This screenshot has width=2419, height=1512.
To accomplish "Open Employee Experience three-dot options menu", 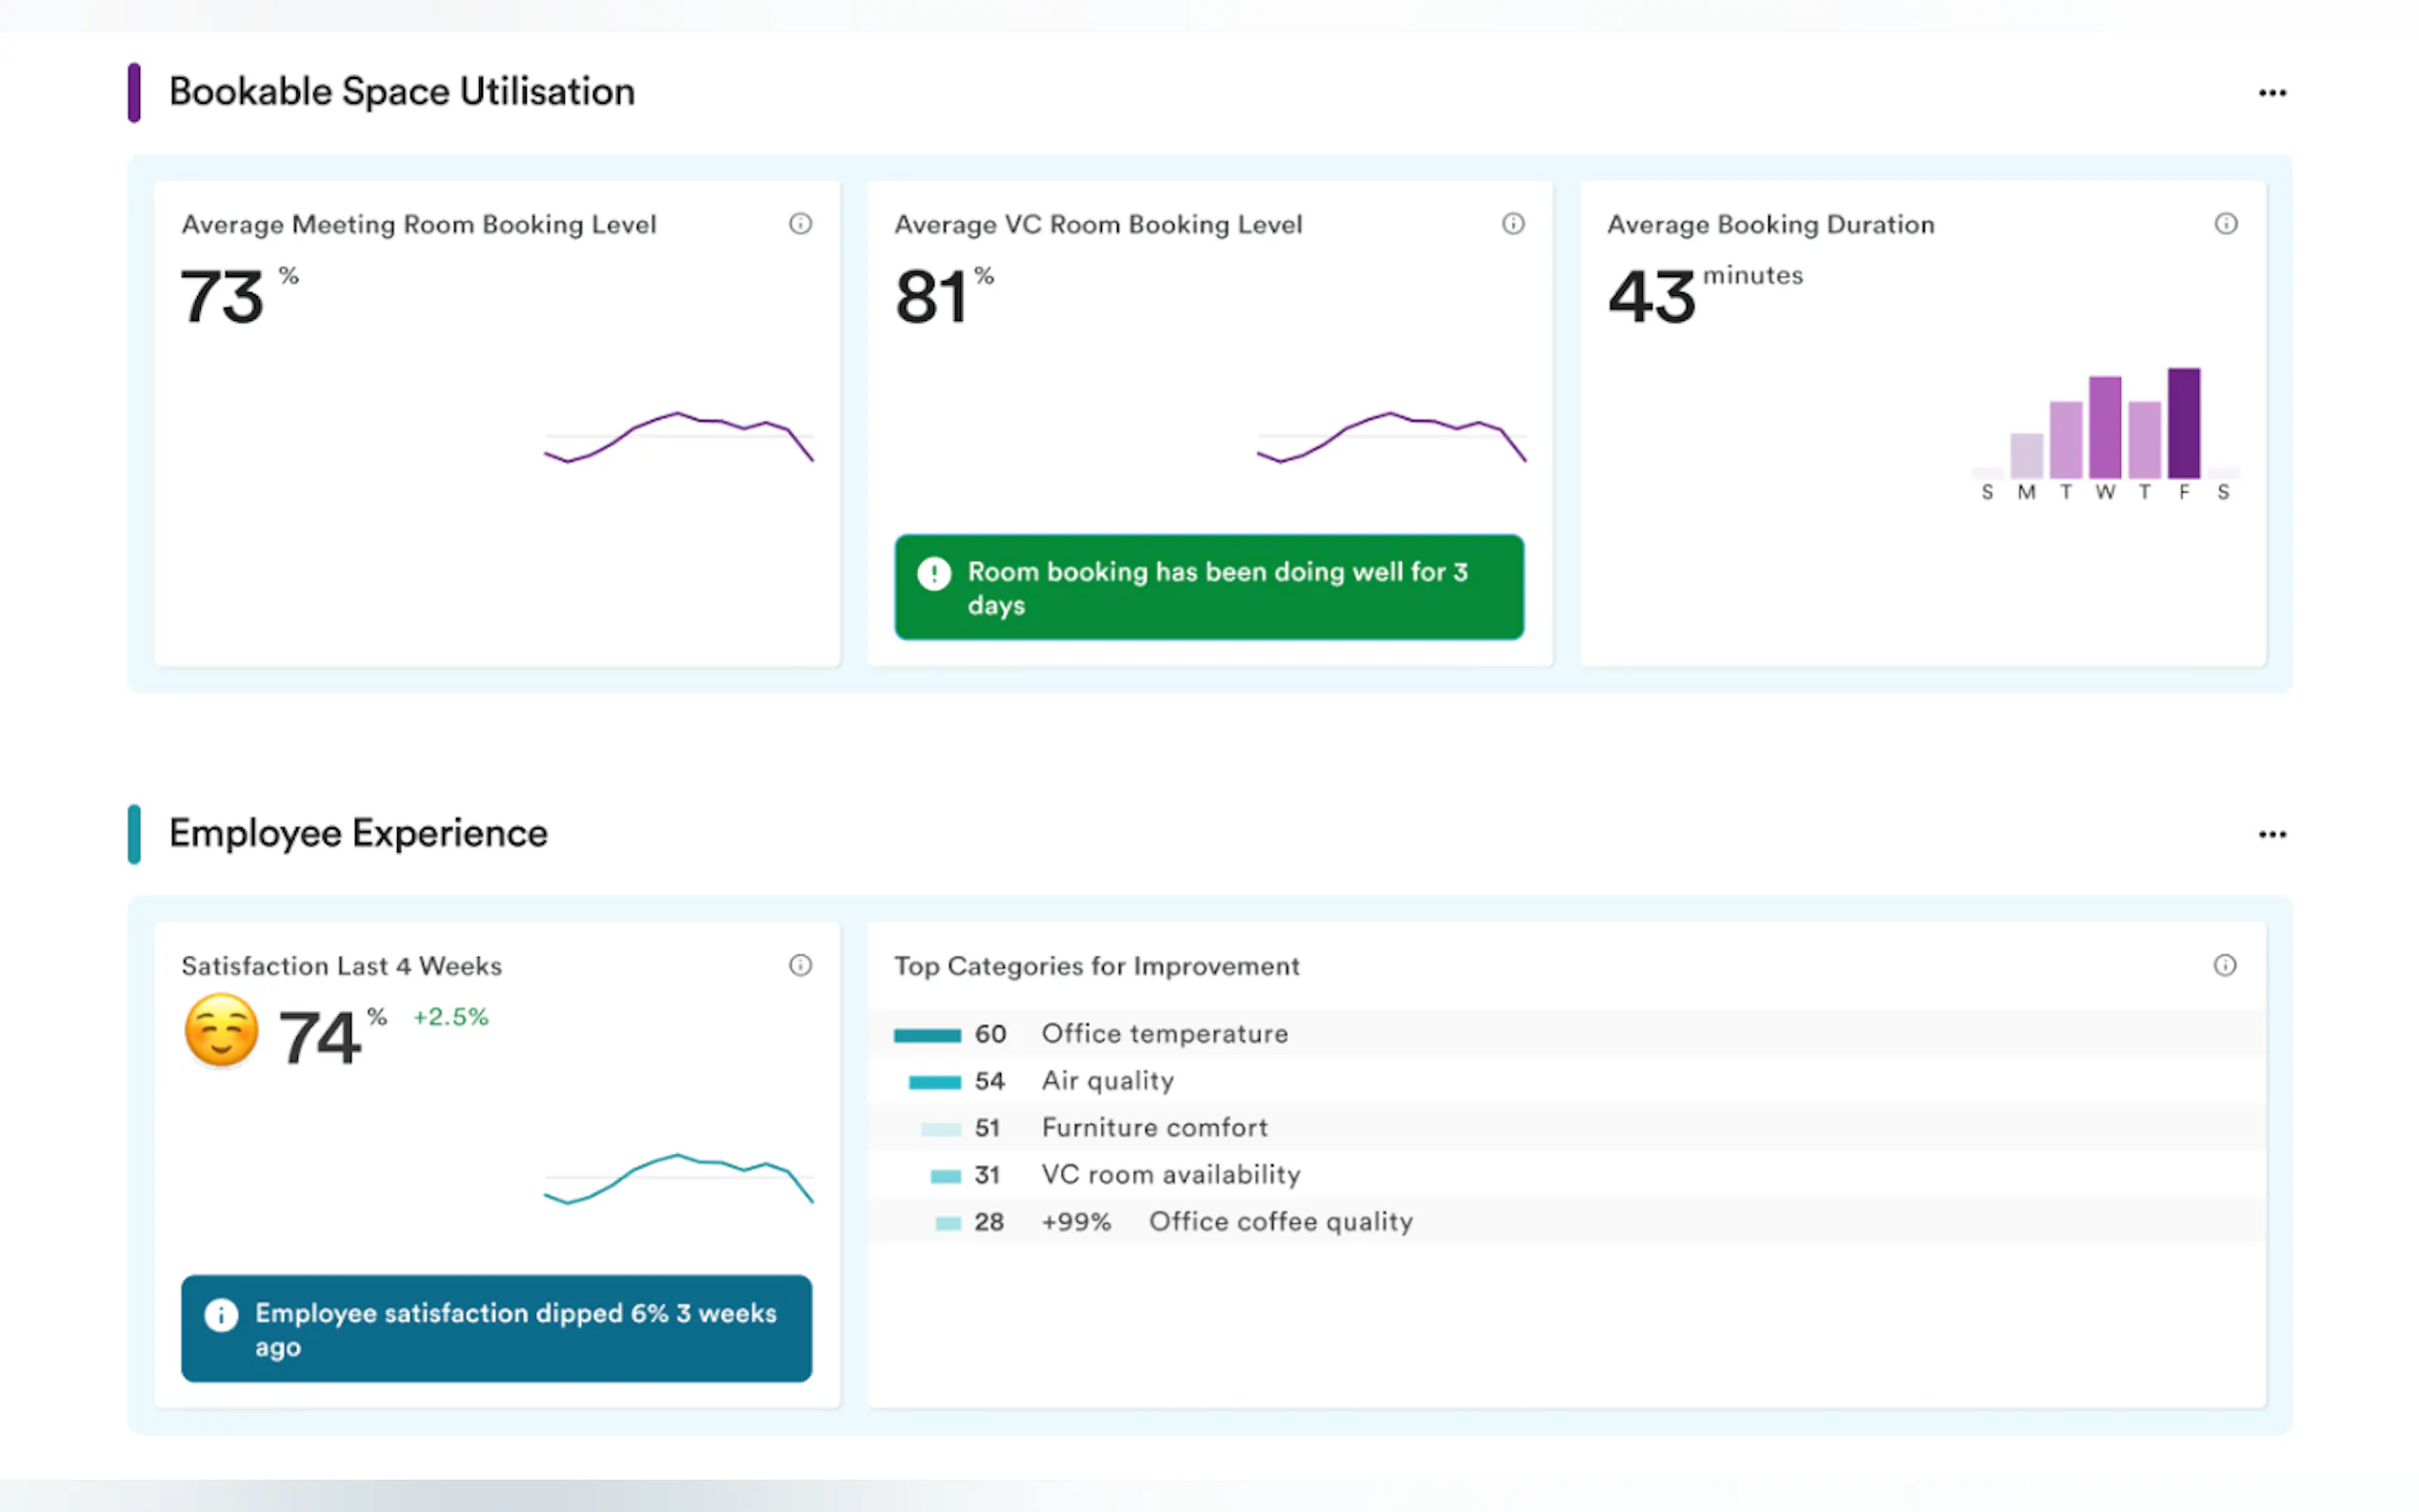I will (2272, 835).
